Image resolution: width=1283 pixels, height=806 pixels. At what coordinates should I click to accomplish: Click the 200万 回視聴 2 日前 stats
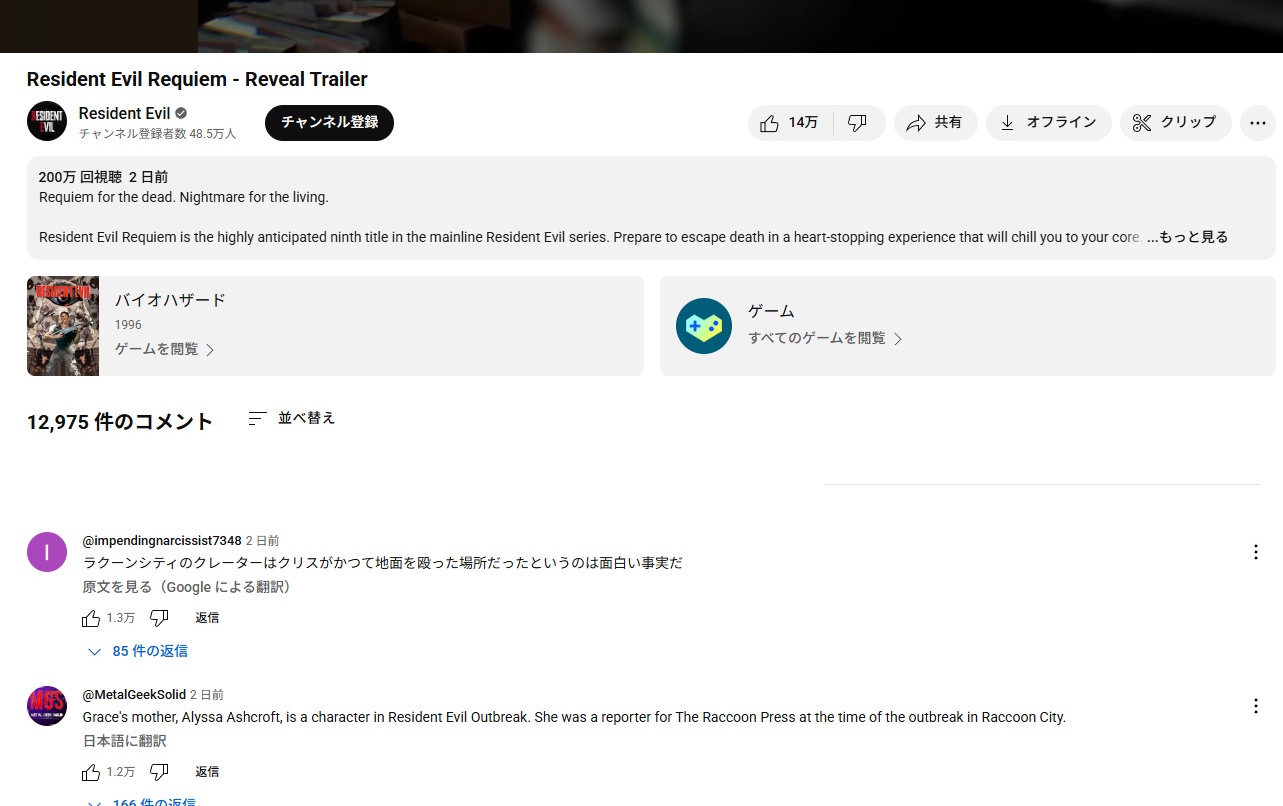click(103, 177)
